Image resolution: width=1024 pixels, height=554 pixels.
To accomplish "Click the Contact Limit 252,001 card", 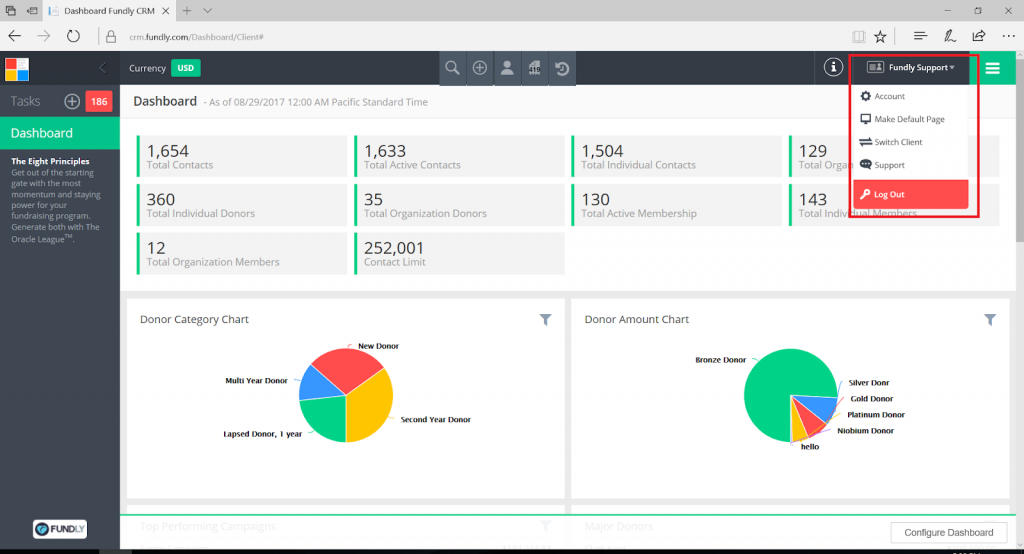I will pyautogui.click(x=459, y=253).
